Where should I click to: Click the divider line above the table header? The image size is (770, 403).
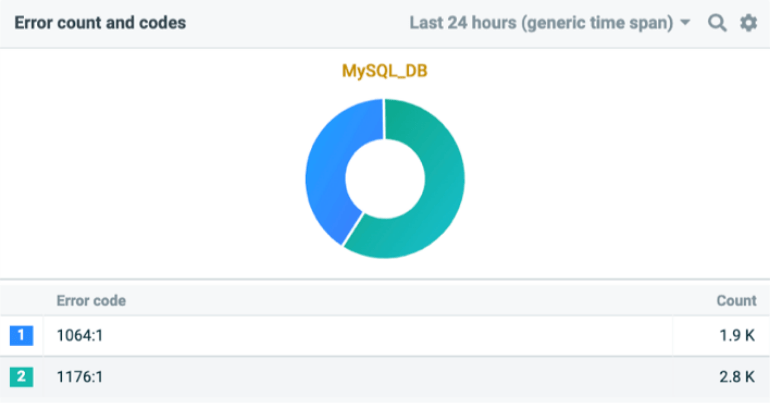tap(385, 279)
